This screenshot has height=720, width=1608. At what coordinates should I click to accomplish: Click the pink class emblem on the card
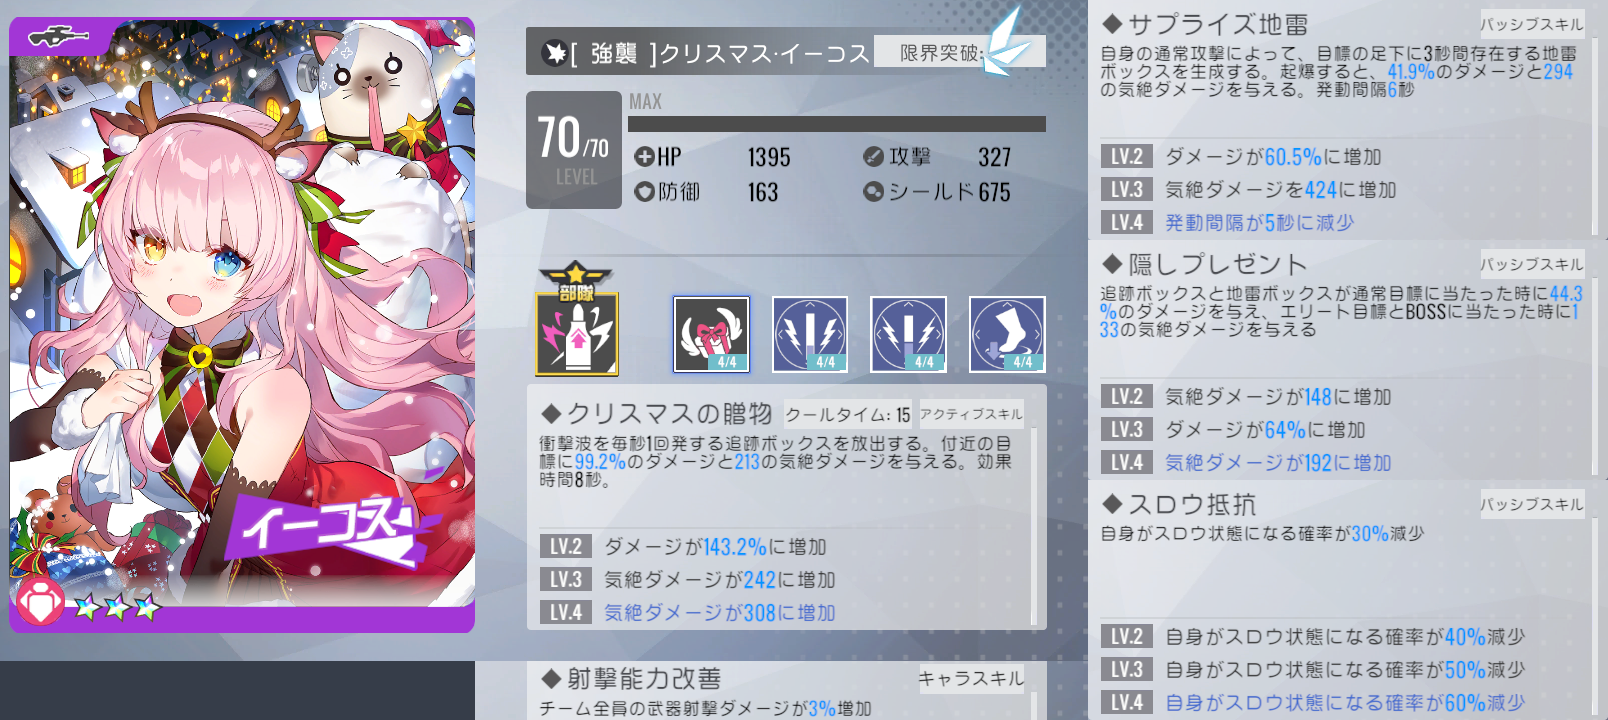coord(41,603)
